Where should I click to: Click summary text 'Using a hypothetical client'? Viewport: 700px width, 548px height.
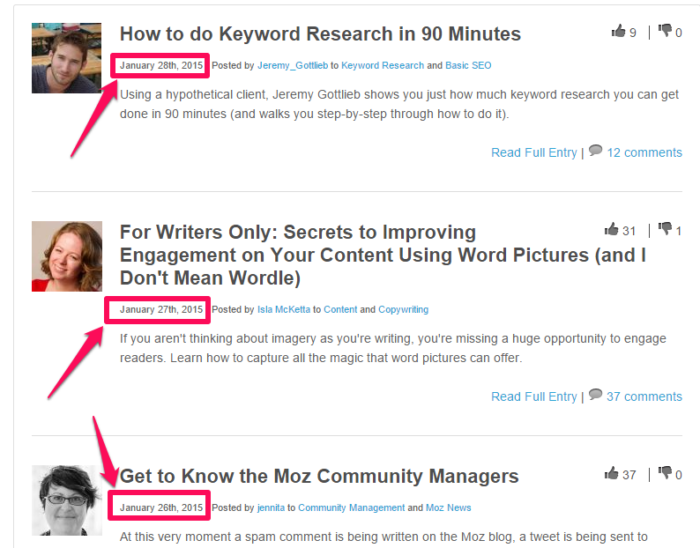click(194, 95)
